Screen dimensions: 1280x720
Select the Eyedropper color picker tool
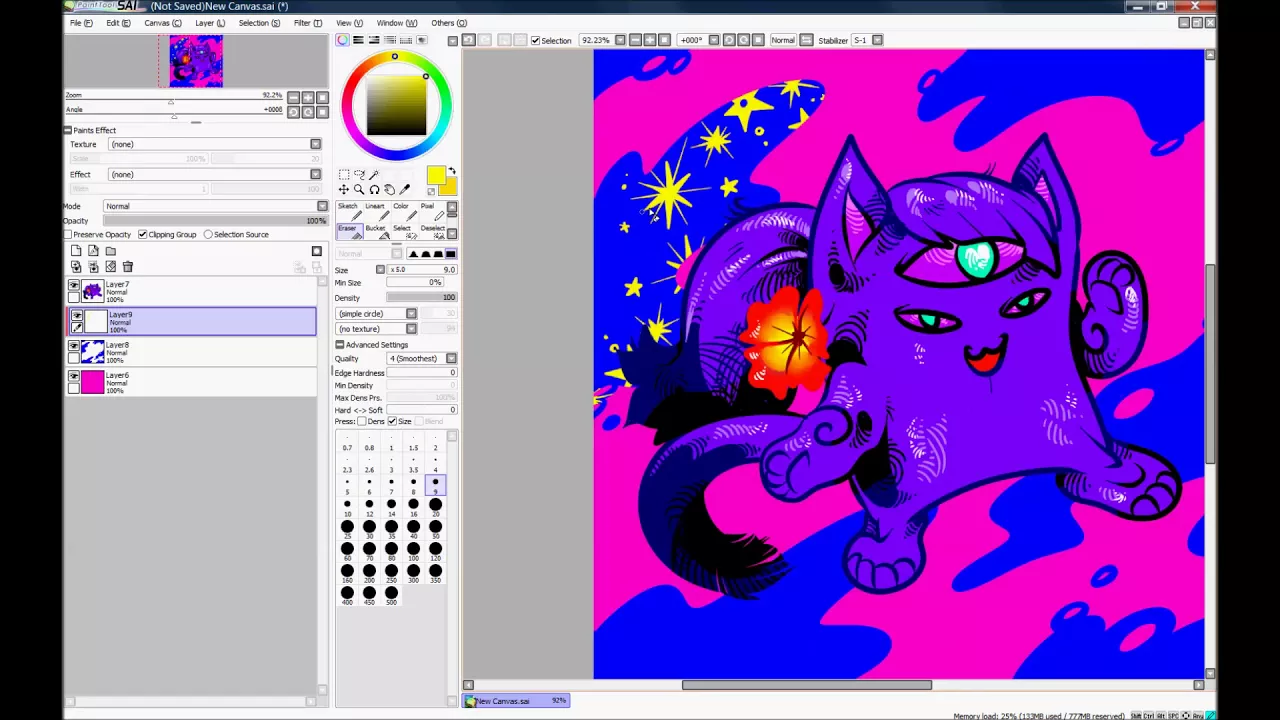tap(404, 189)
